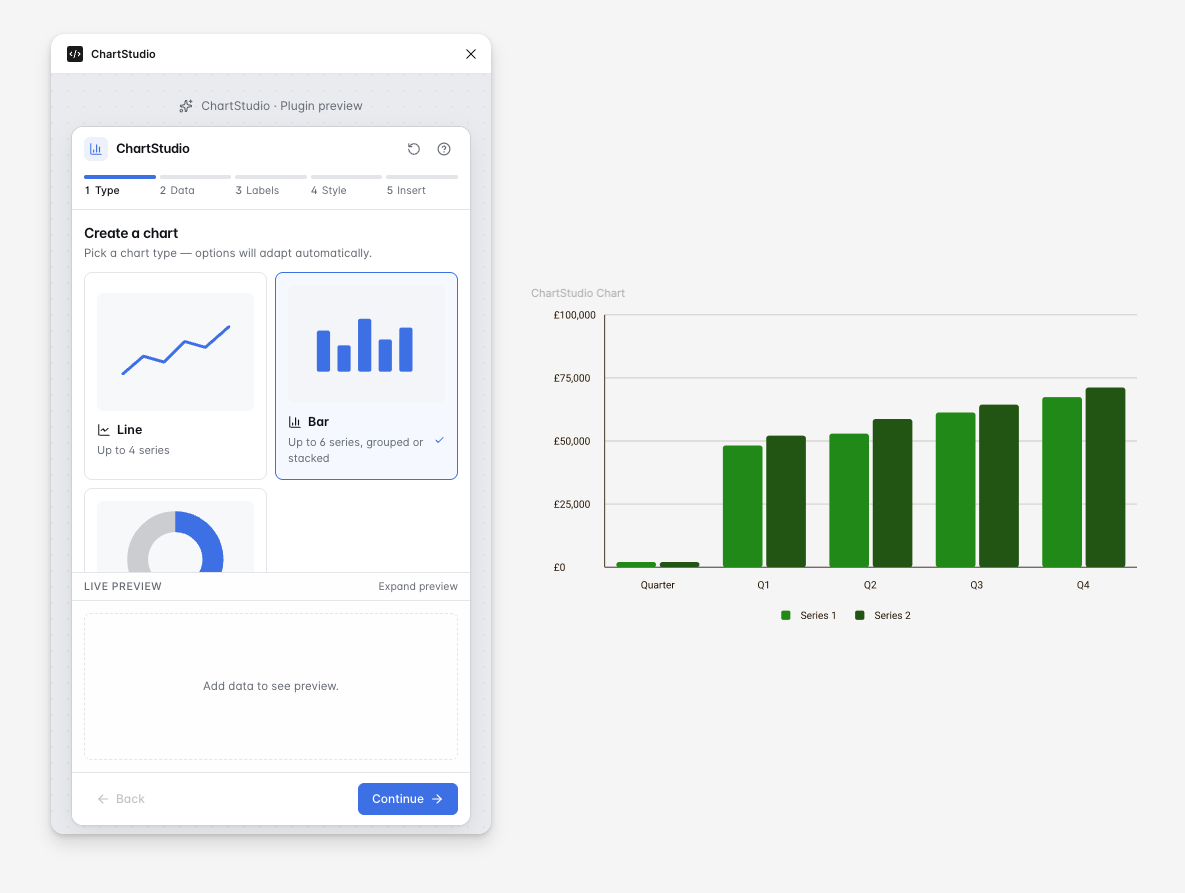Click the Q3 Series 1 light green bar

tap(955, 490)
